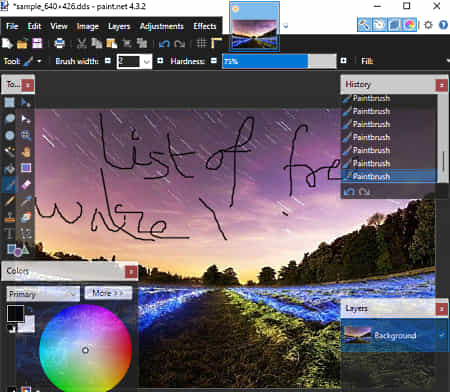Open the Primary color dropdown
450x392 pixels.
point(43,294)
